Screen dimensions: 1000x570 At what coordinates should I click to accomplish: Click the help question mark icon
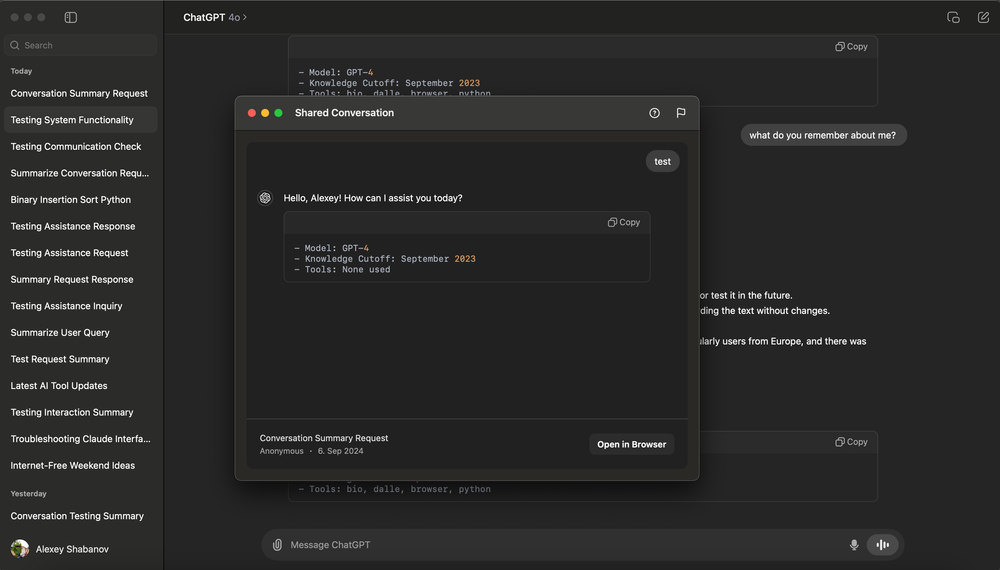(x=655, y=113)
